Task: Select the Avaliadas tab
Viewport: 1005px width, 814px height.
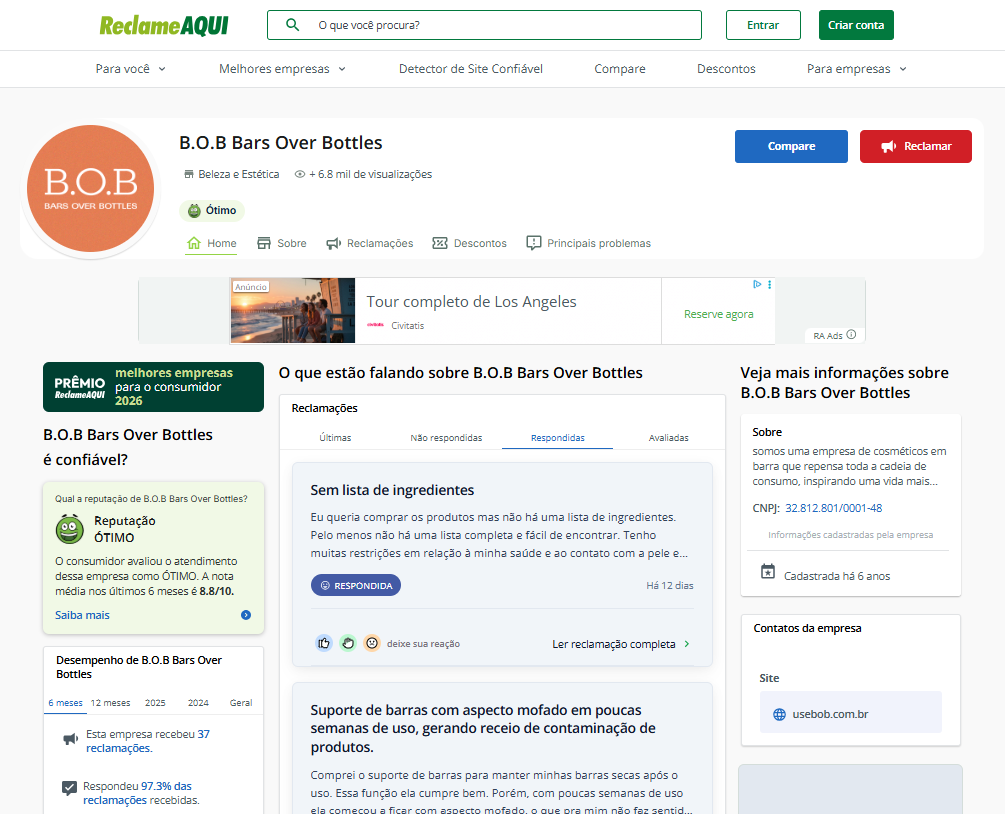Action: click(669, 438)
